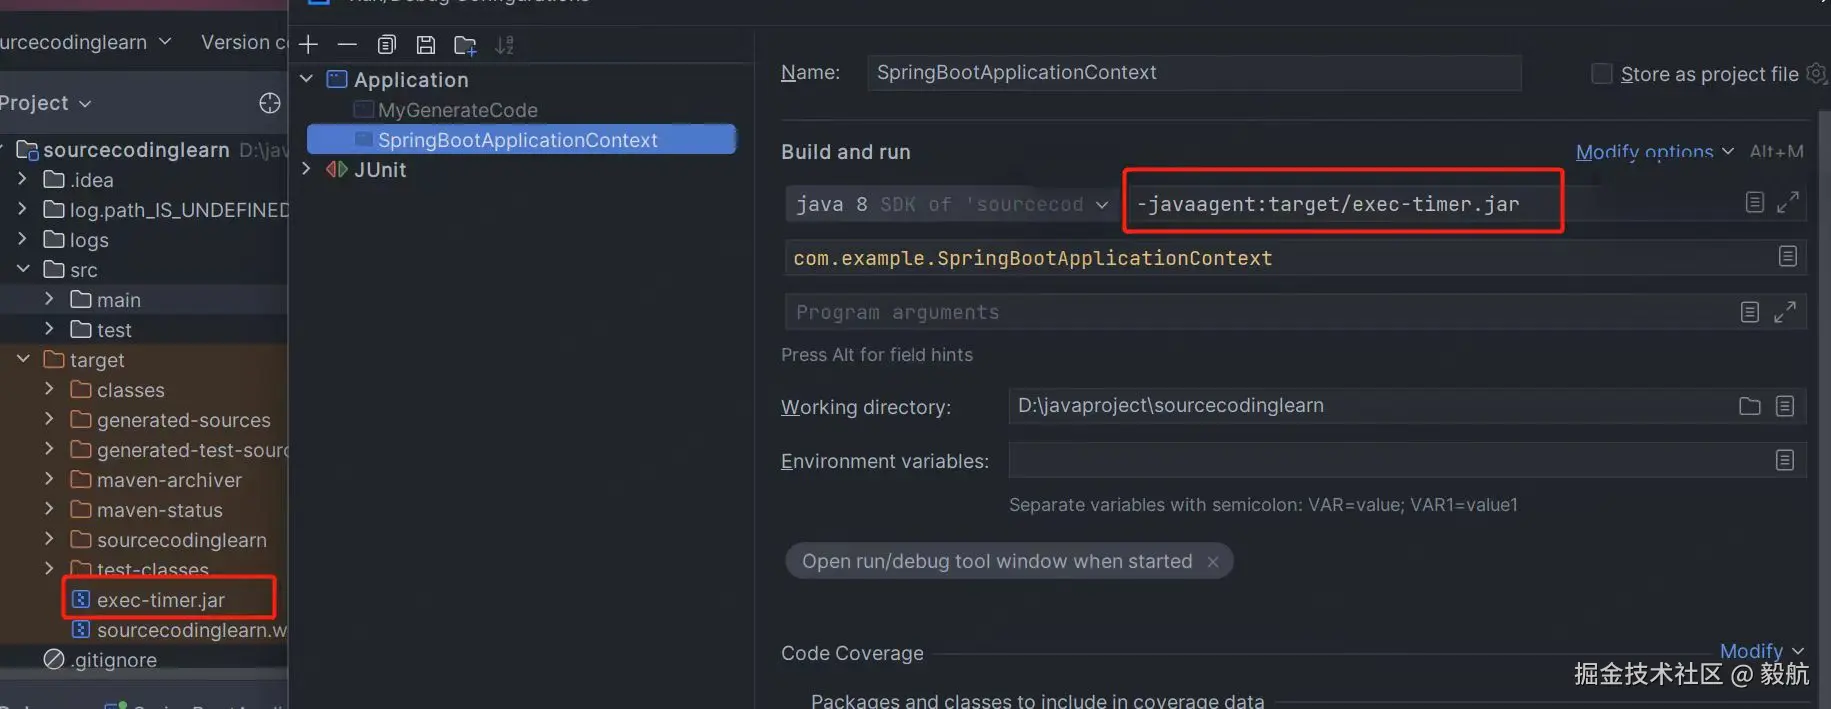Expand the VM options field editor

click(x=1787, y=203)
